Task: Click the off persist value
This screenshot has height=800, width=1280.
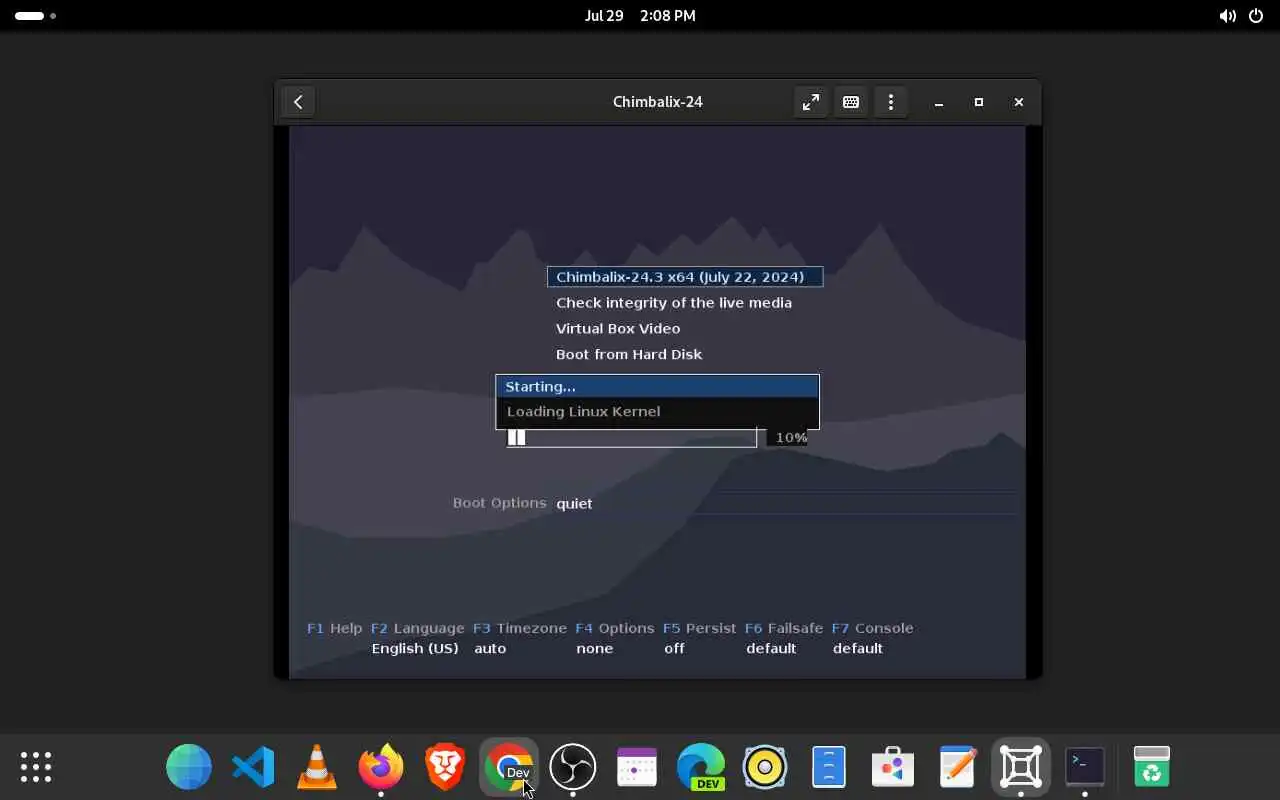Action: point(675,648)
